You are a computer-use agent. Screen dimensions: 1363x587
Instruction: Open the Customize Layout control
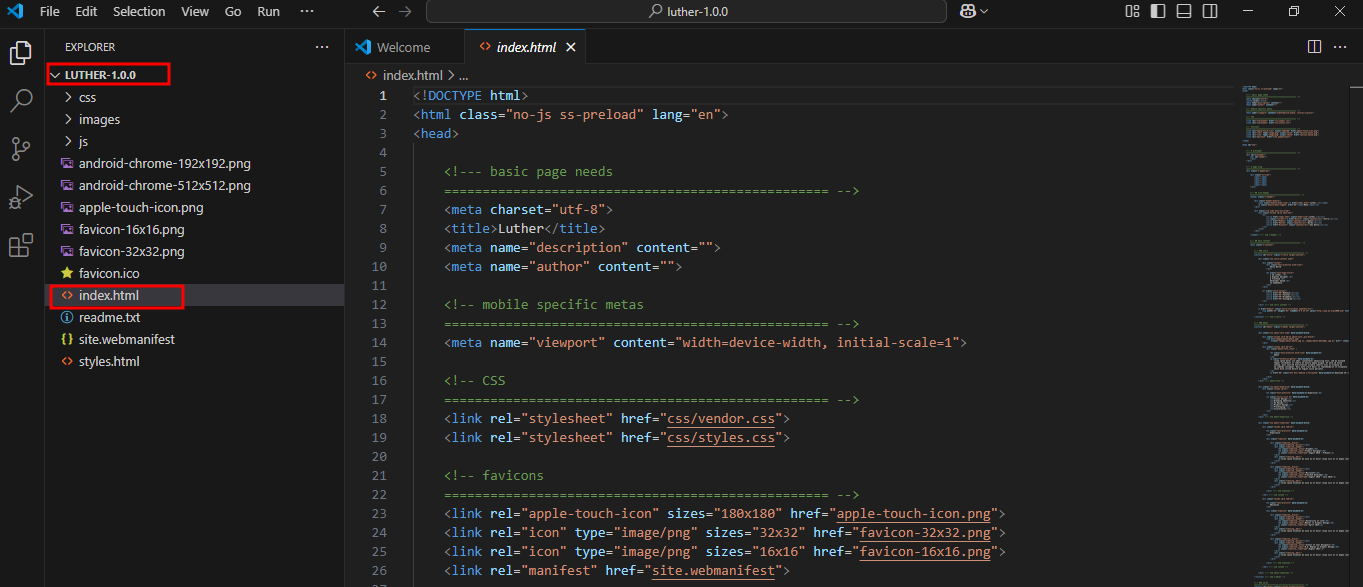click(x=1132, y=11)
